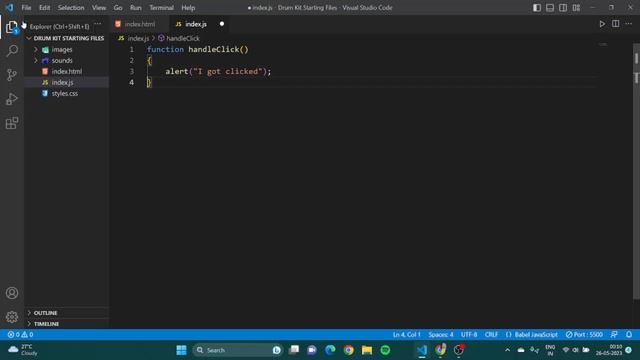Open index.html in the file tree

[x=66, y=71]
